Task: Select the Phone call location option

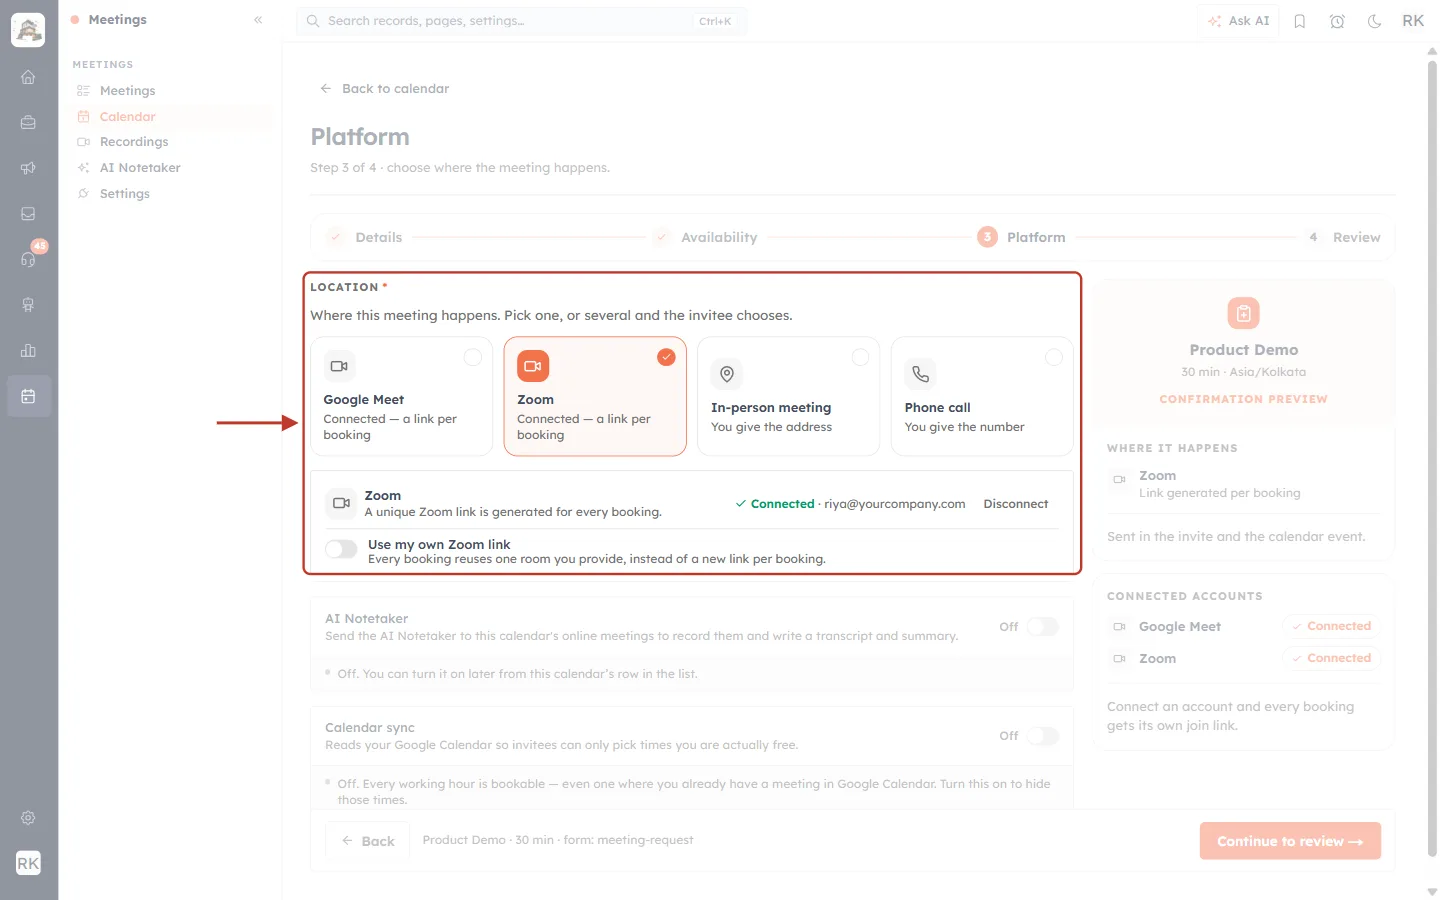Action: (x=982, y=396)
